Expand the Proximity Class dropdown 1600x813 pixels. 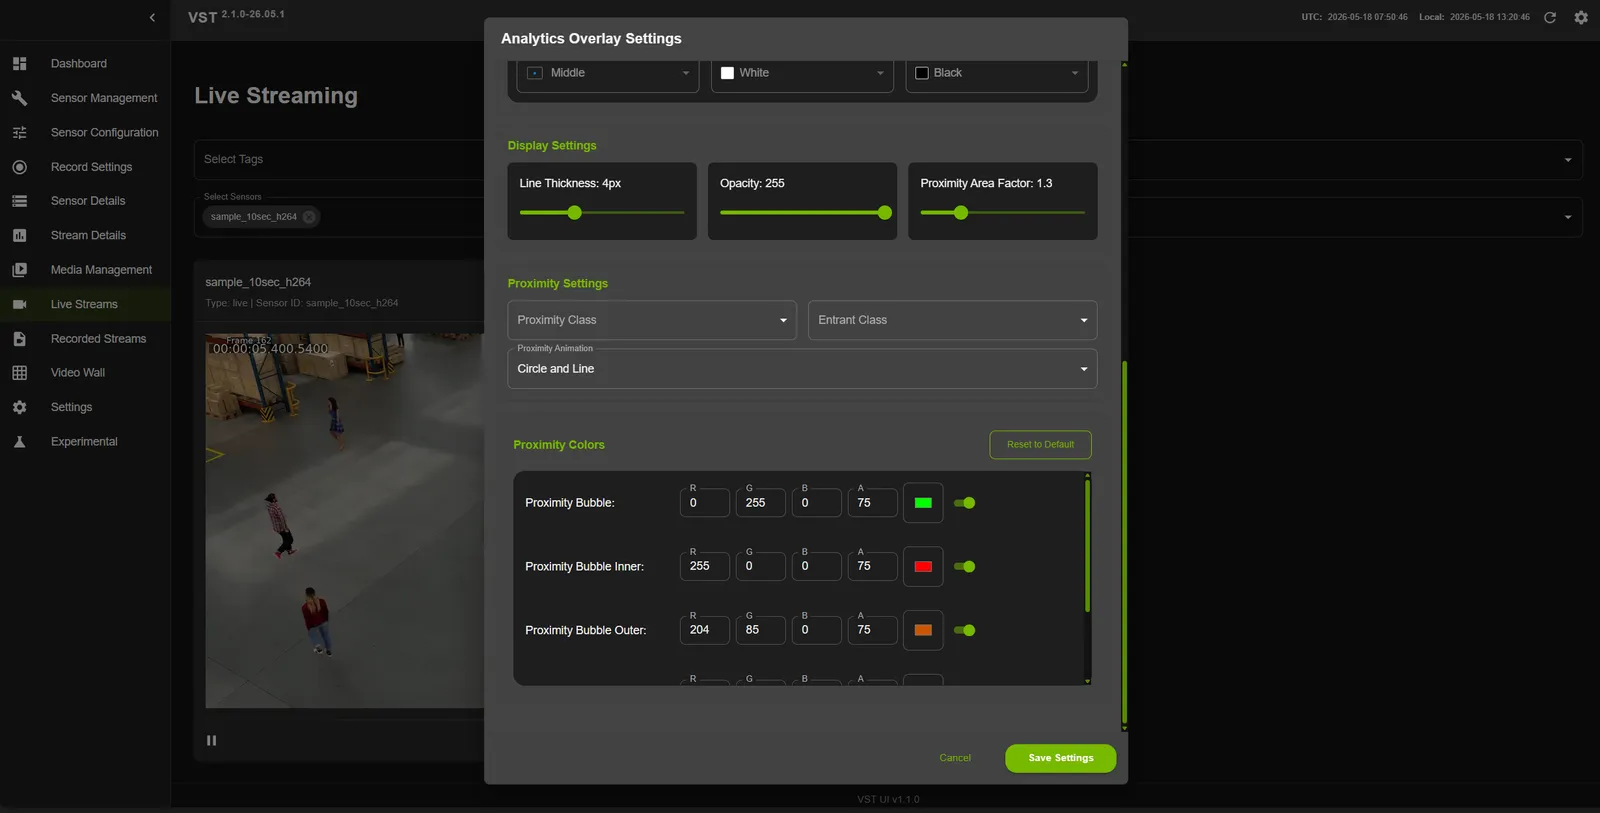click(652, 320)
